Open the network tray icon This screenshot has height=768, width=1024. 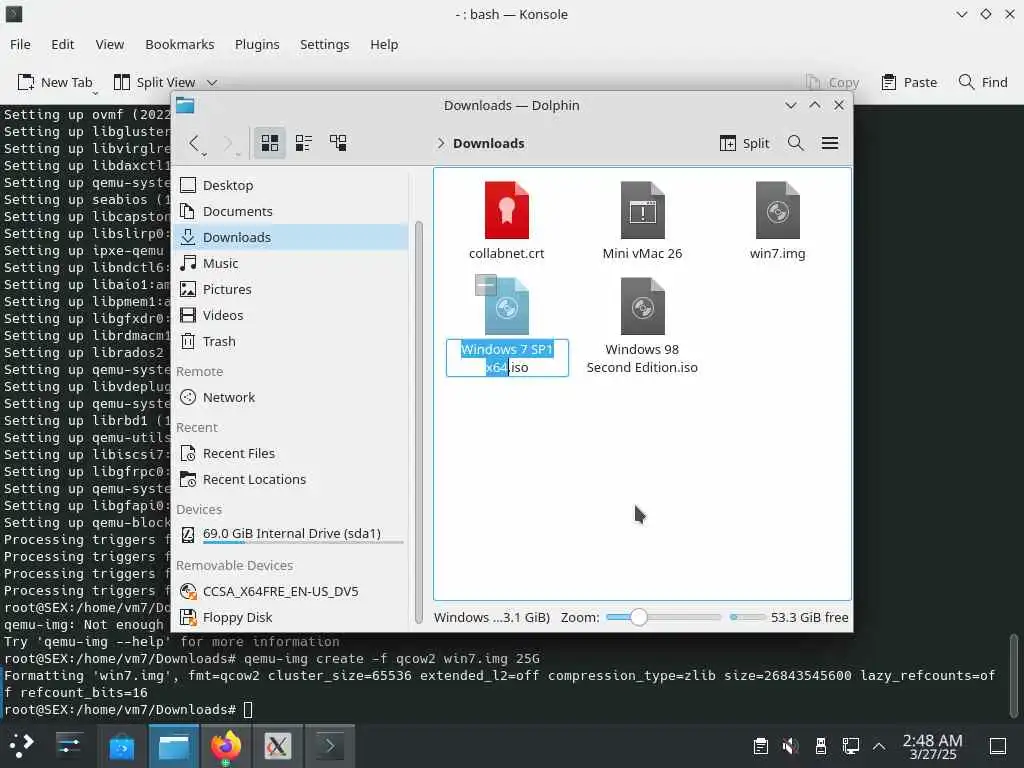850,746
